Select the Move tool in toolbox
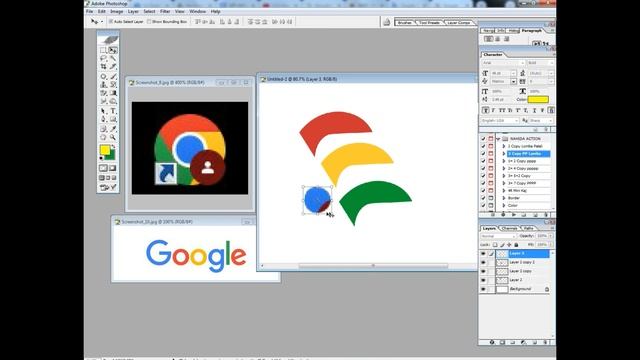 113,50
